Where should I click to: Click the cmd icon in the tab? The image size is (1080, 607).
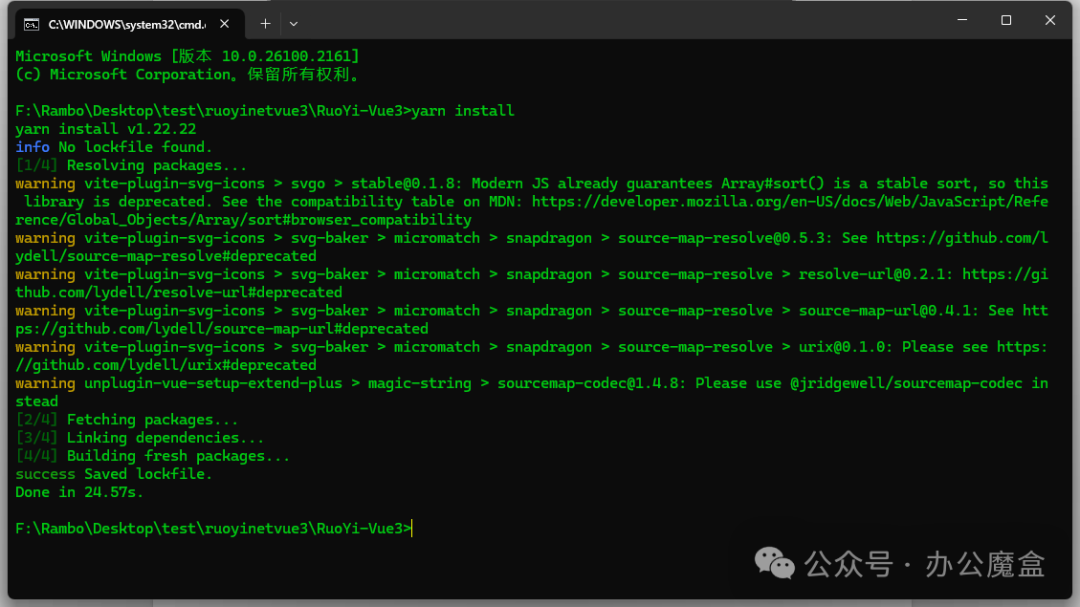coord(31,25)
